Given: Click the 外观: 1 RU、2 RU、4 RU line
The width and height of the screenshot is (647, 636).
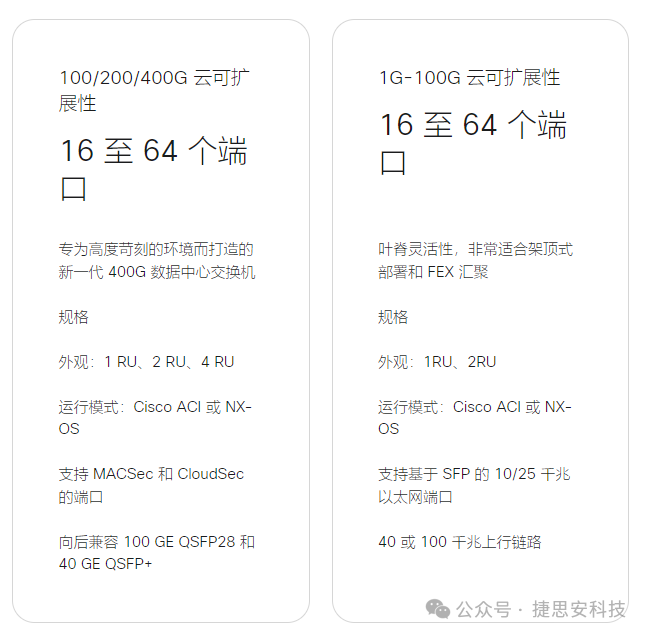Looking at the screenshot, I should [x=146, y=362].
